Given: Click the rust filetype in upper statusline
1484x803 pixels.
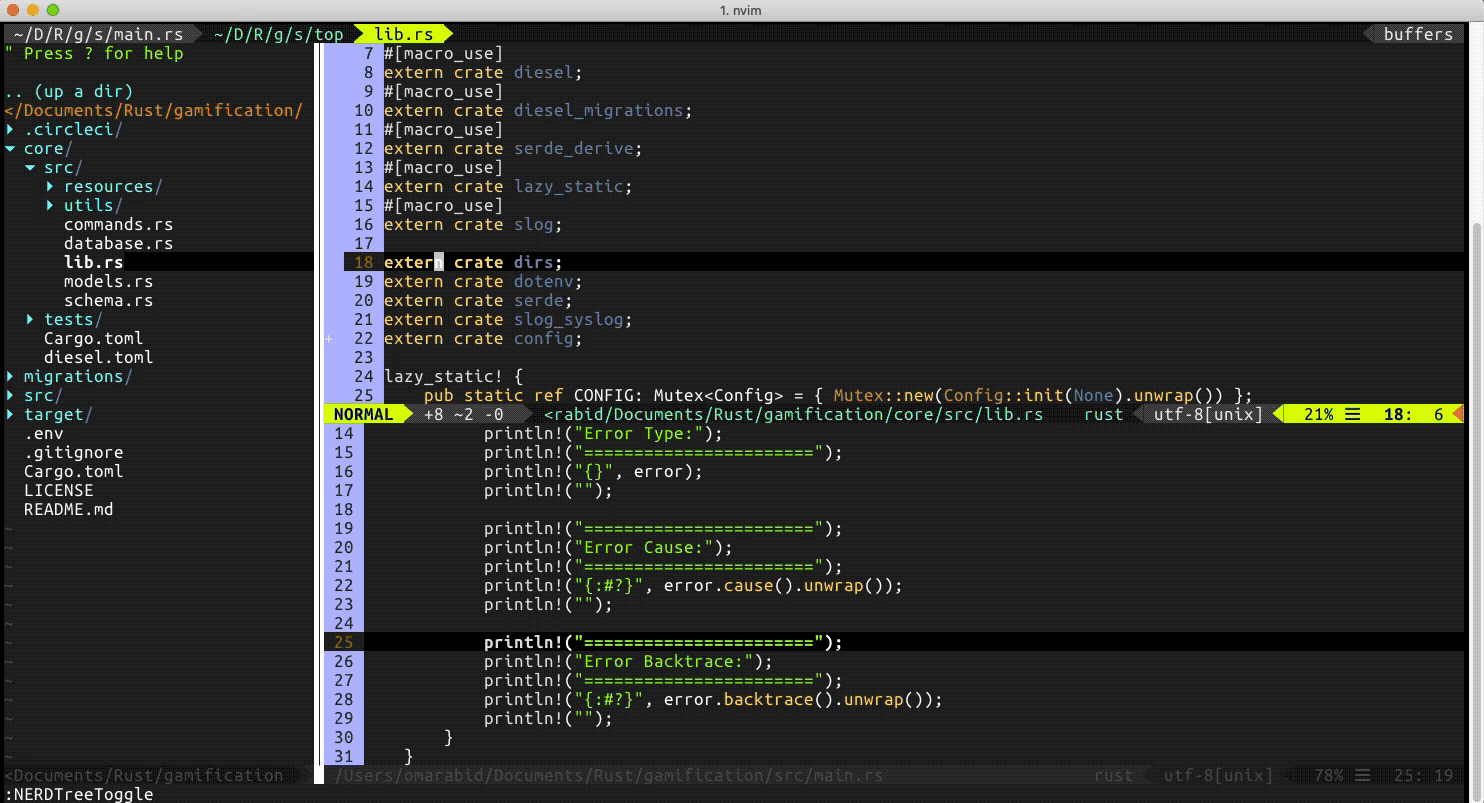Looking at the screenshot, I should click(1103, 414).
